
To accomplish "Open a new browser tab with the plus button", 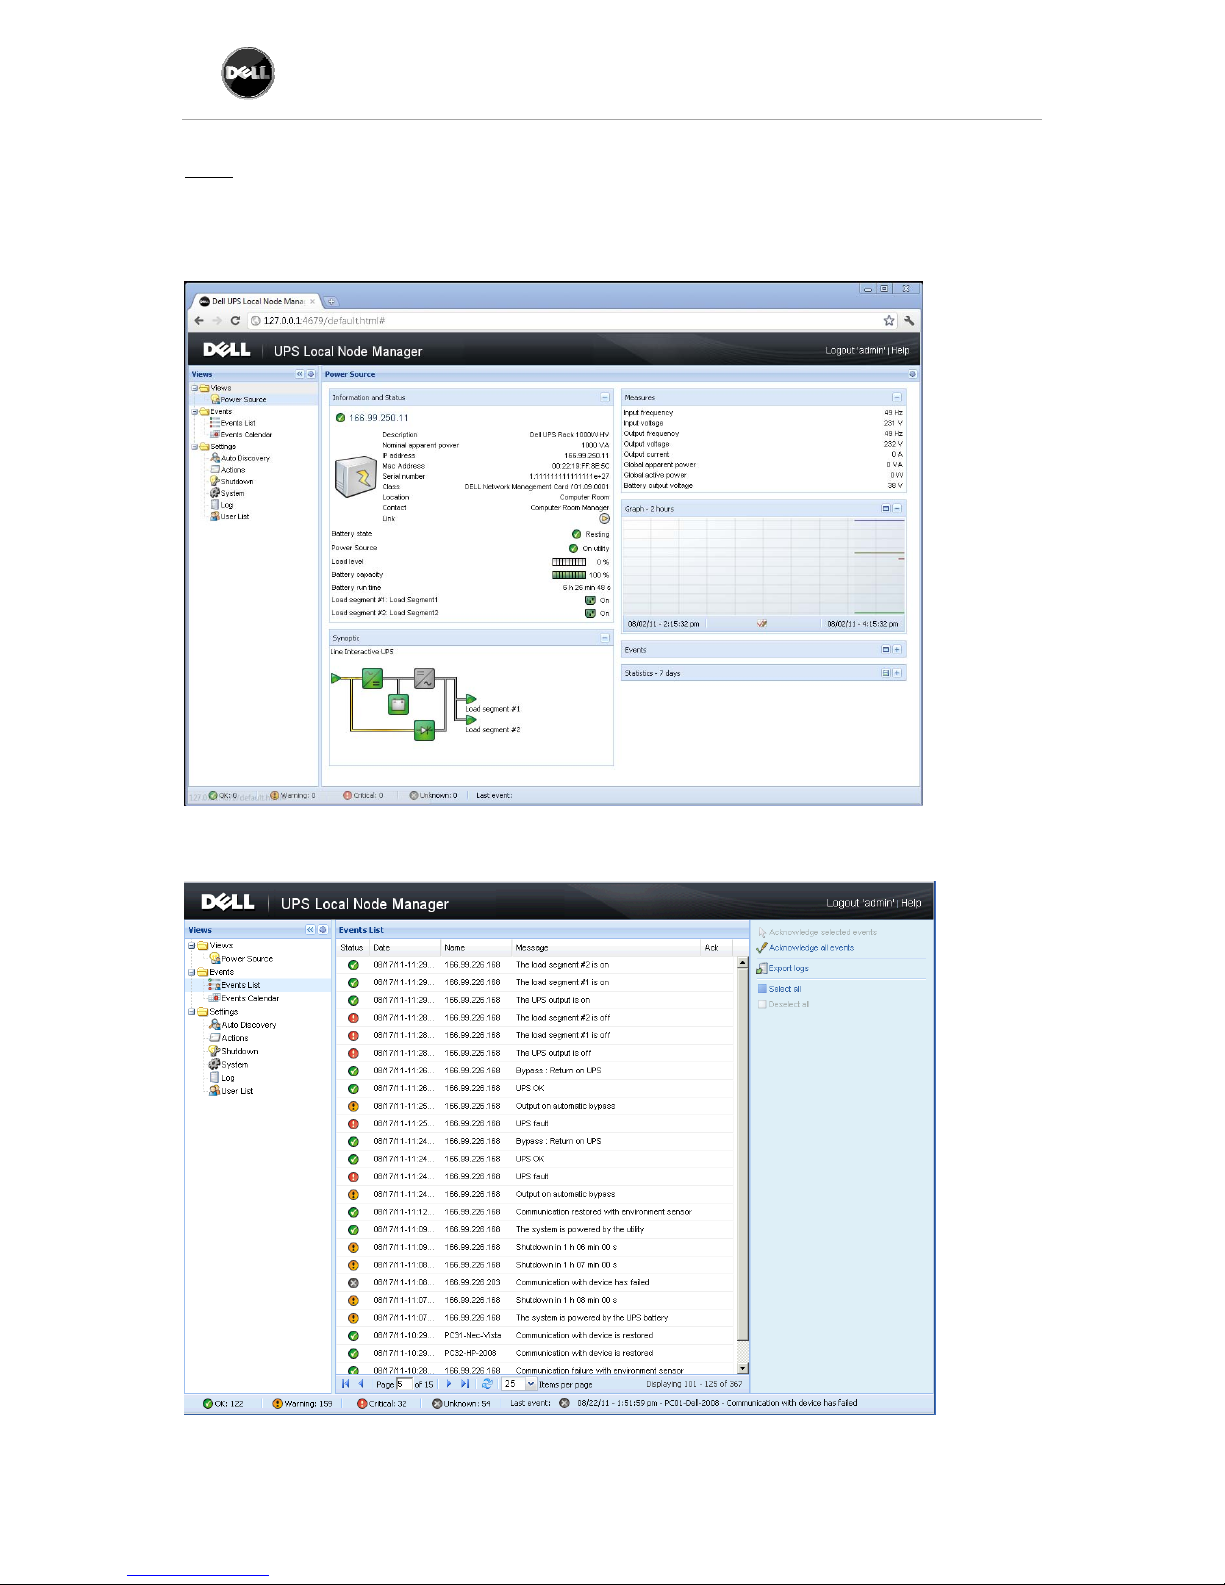I will [331, 301].
